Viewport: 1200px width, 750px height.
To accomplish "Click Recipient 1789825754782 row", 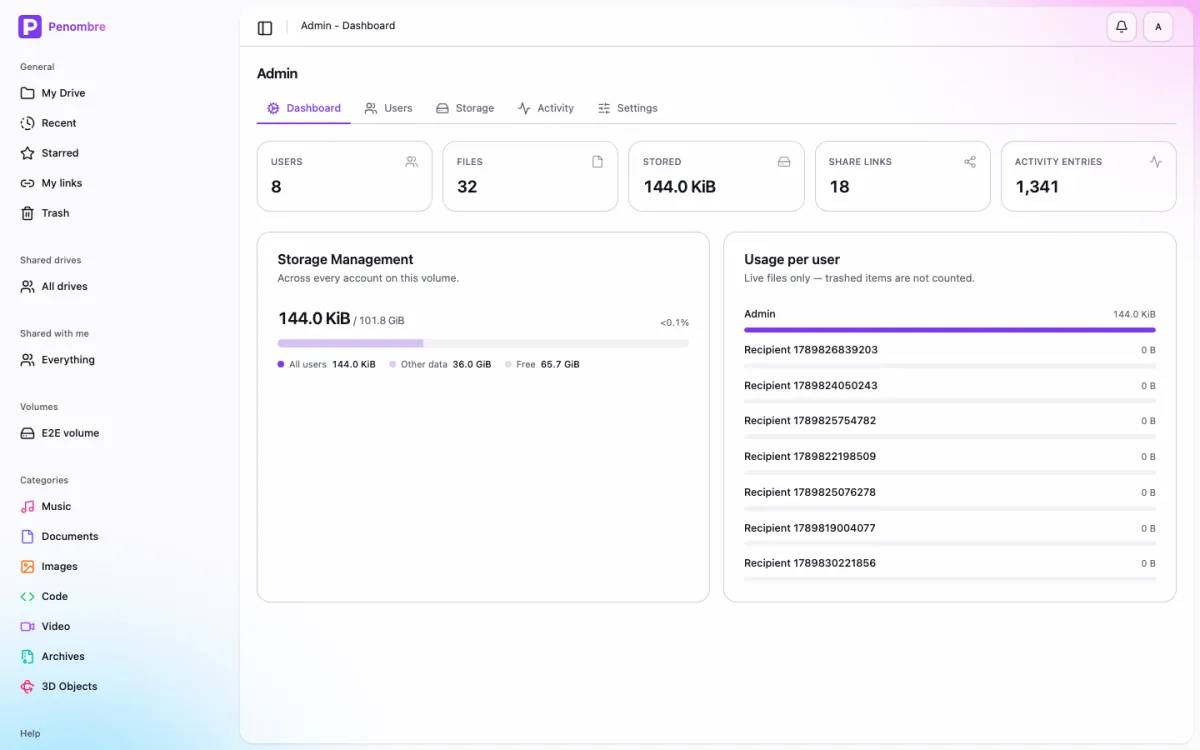I will (x=950, y=427).
